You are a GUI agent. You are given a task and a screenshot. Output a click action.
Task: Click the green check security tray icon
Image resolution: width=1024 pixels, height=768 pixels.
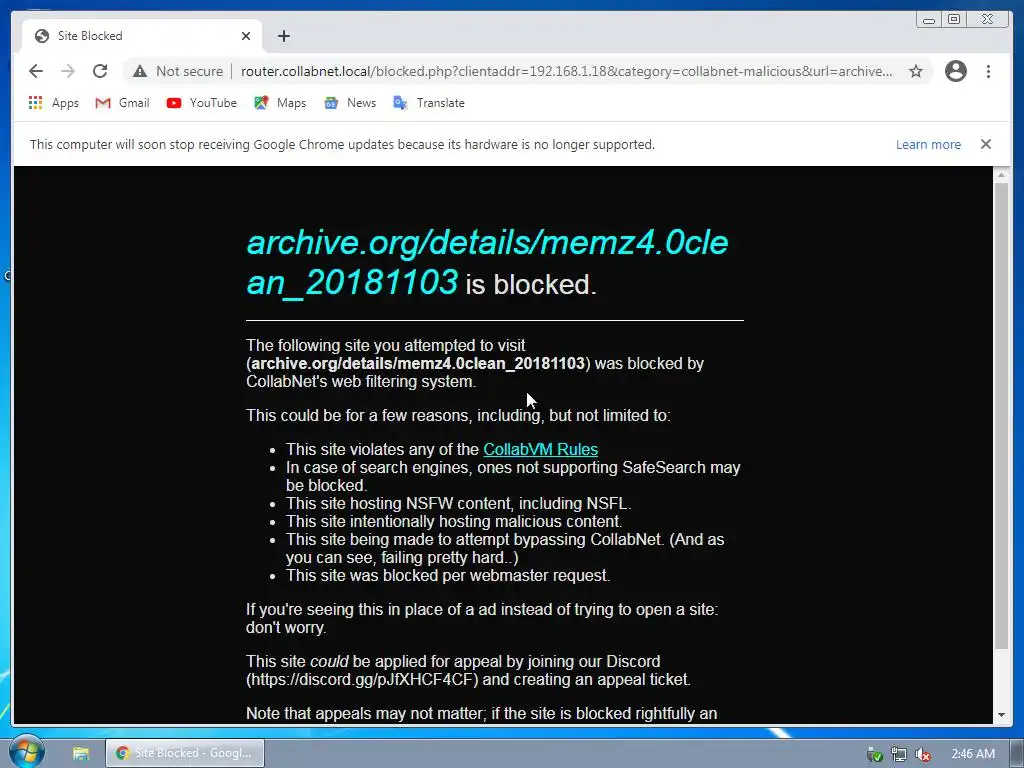click(x=874, y=754)
